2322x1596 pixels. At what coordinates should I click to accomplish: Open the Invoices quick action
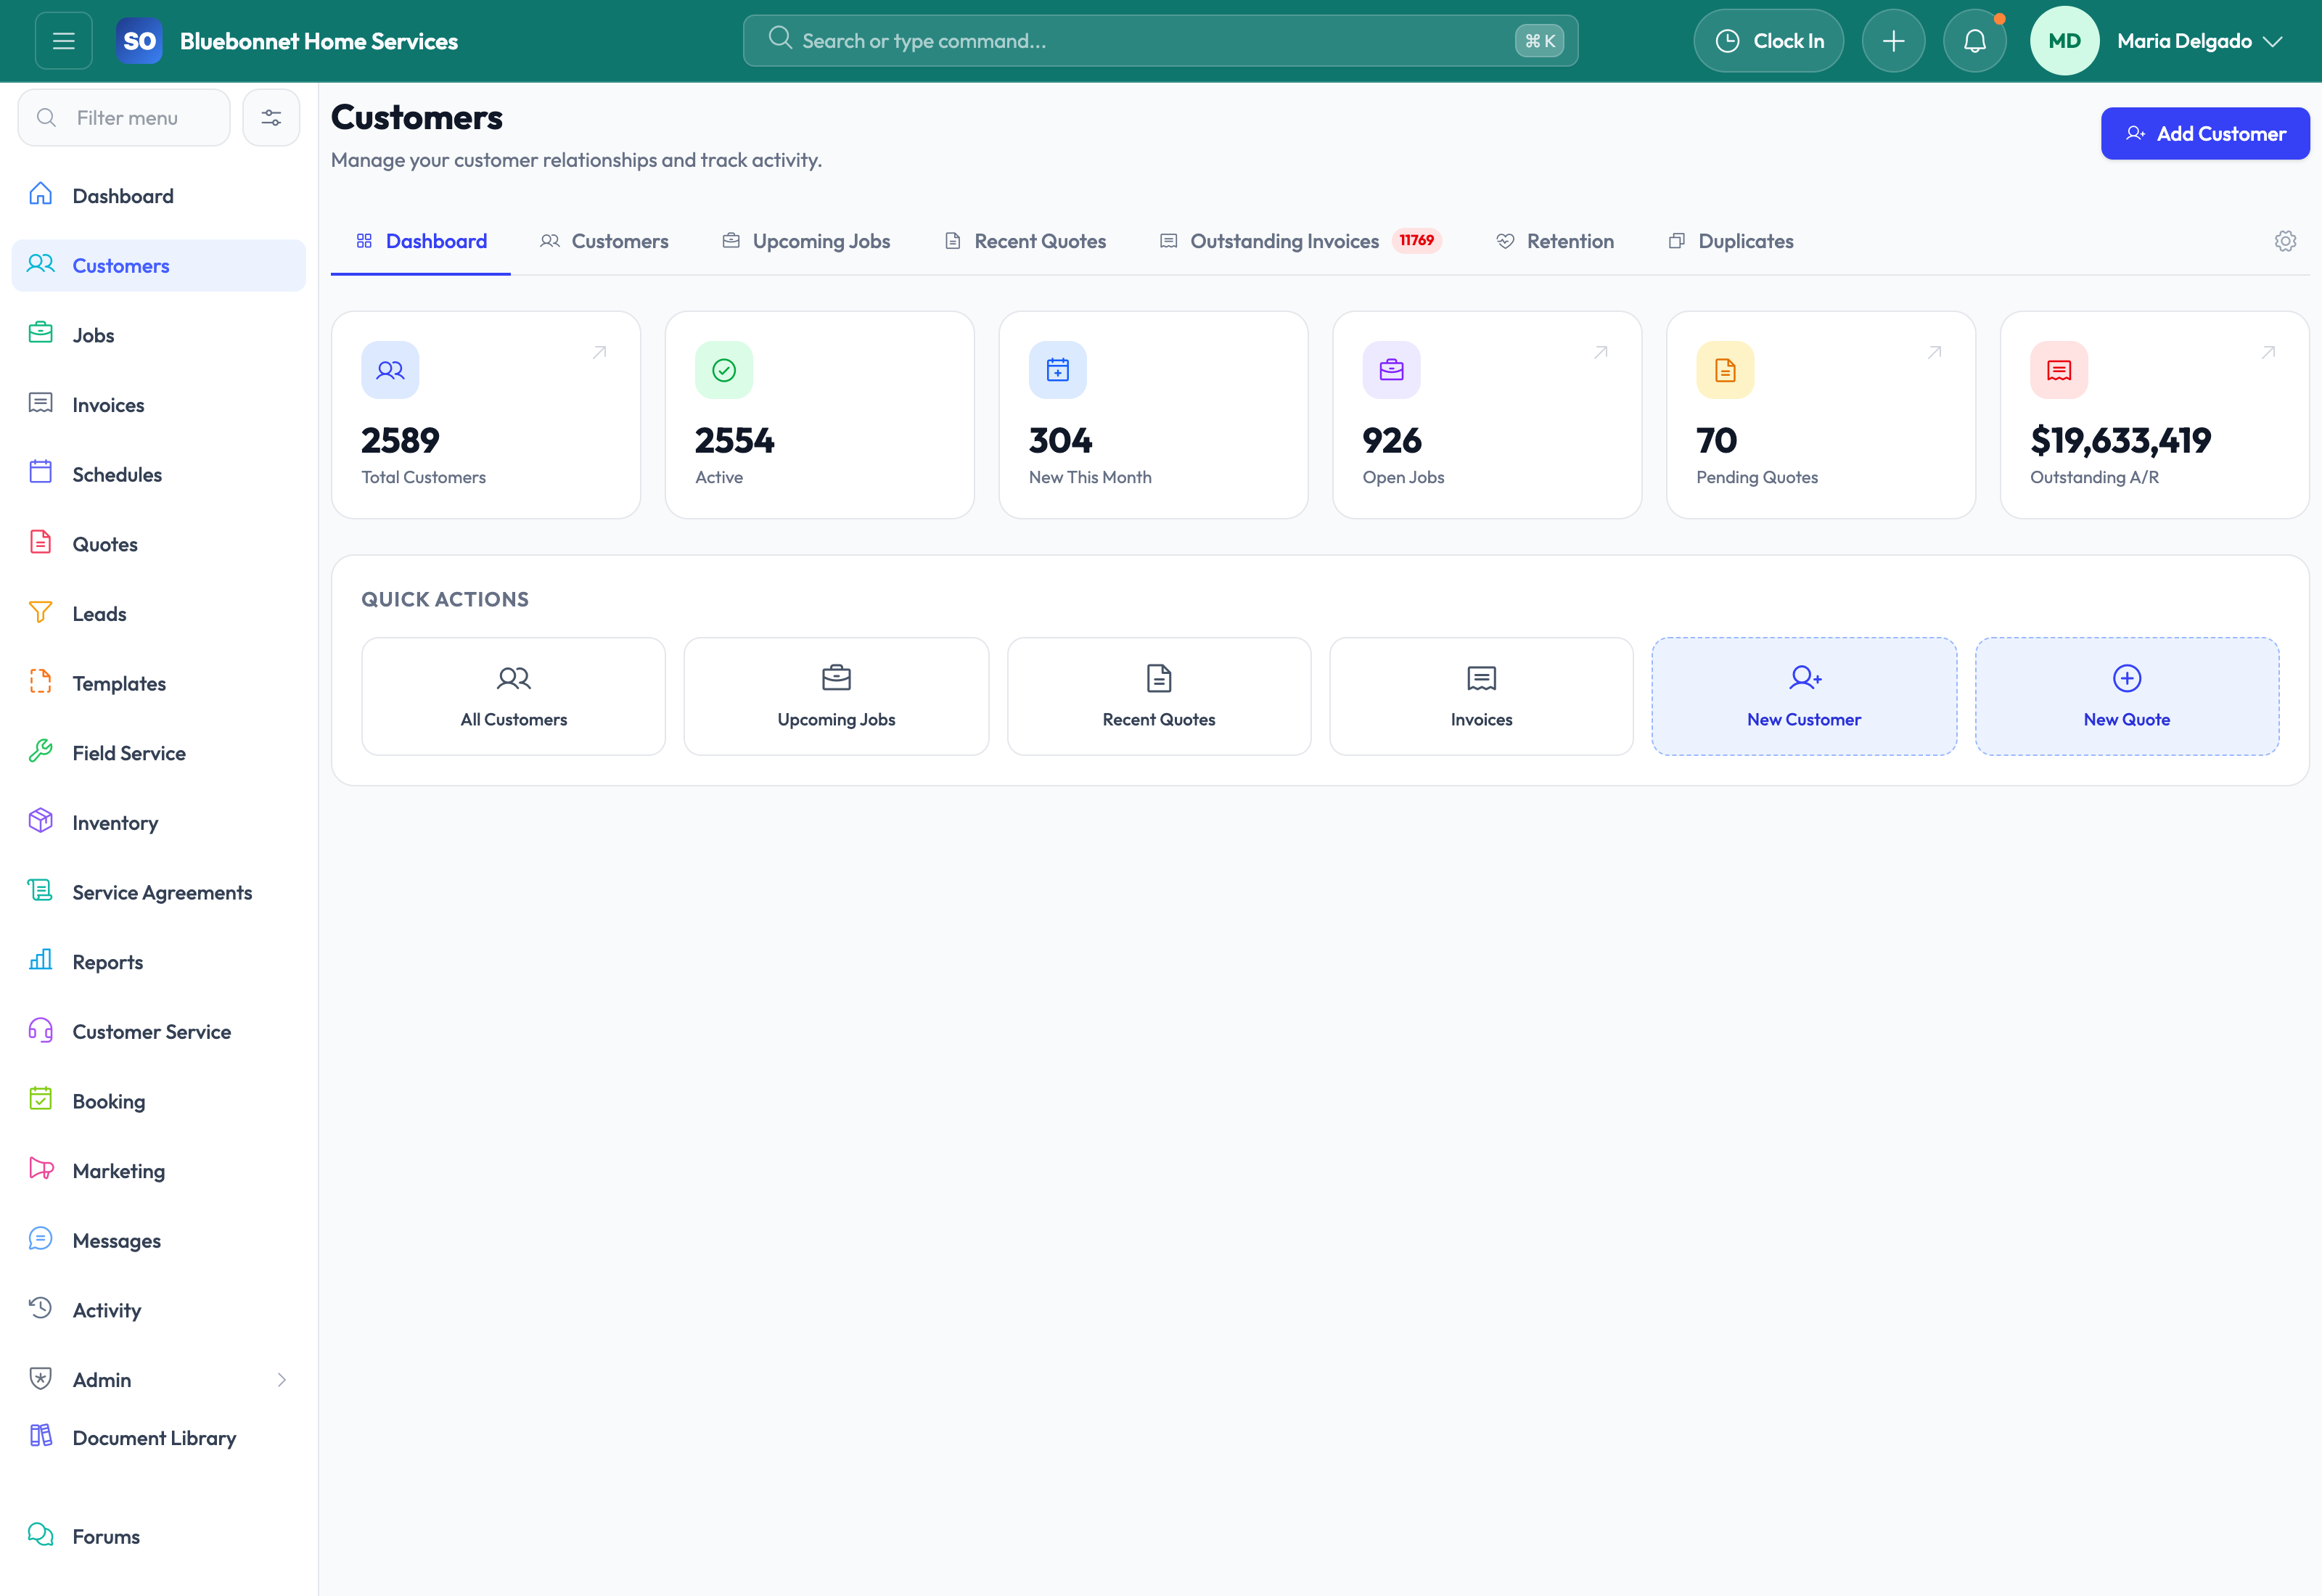pos(1481,696)
